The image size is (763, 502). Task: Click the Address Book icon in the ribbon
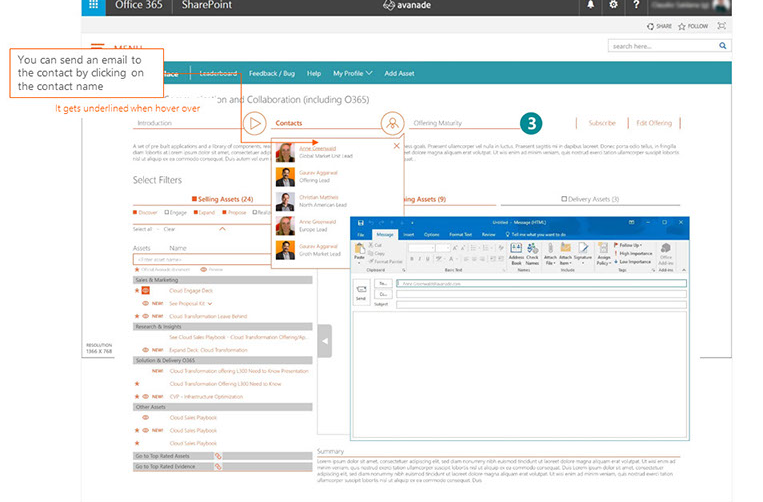click(516, 252)
